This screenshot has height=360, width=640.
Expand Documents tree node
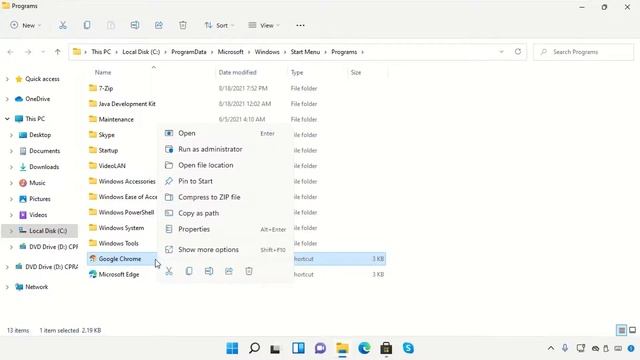tap(11, 151)
